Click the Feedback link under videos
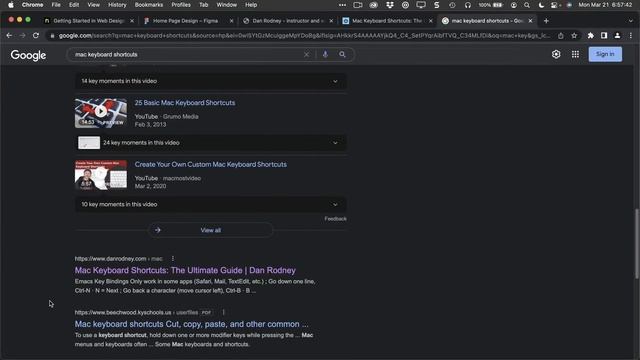This screenshot has width=640, height=360. 336,219
